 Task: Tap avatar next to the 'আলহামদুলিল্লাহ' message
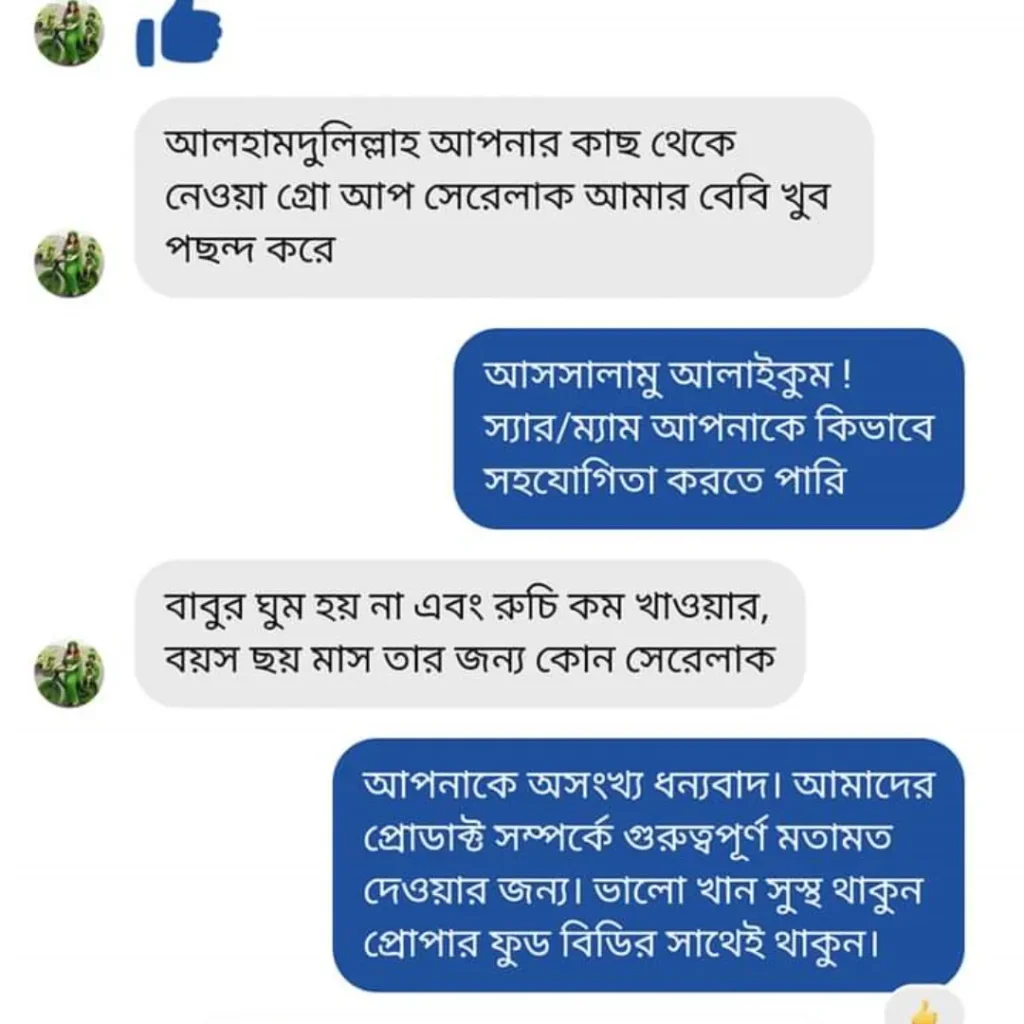click(x=69, y=264)
